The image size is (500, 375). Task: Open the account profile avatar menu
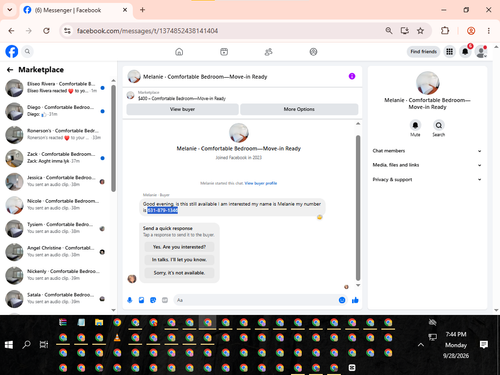coord(481,52)
